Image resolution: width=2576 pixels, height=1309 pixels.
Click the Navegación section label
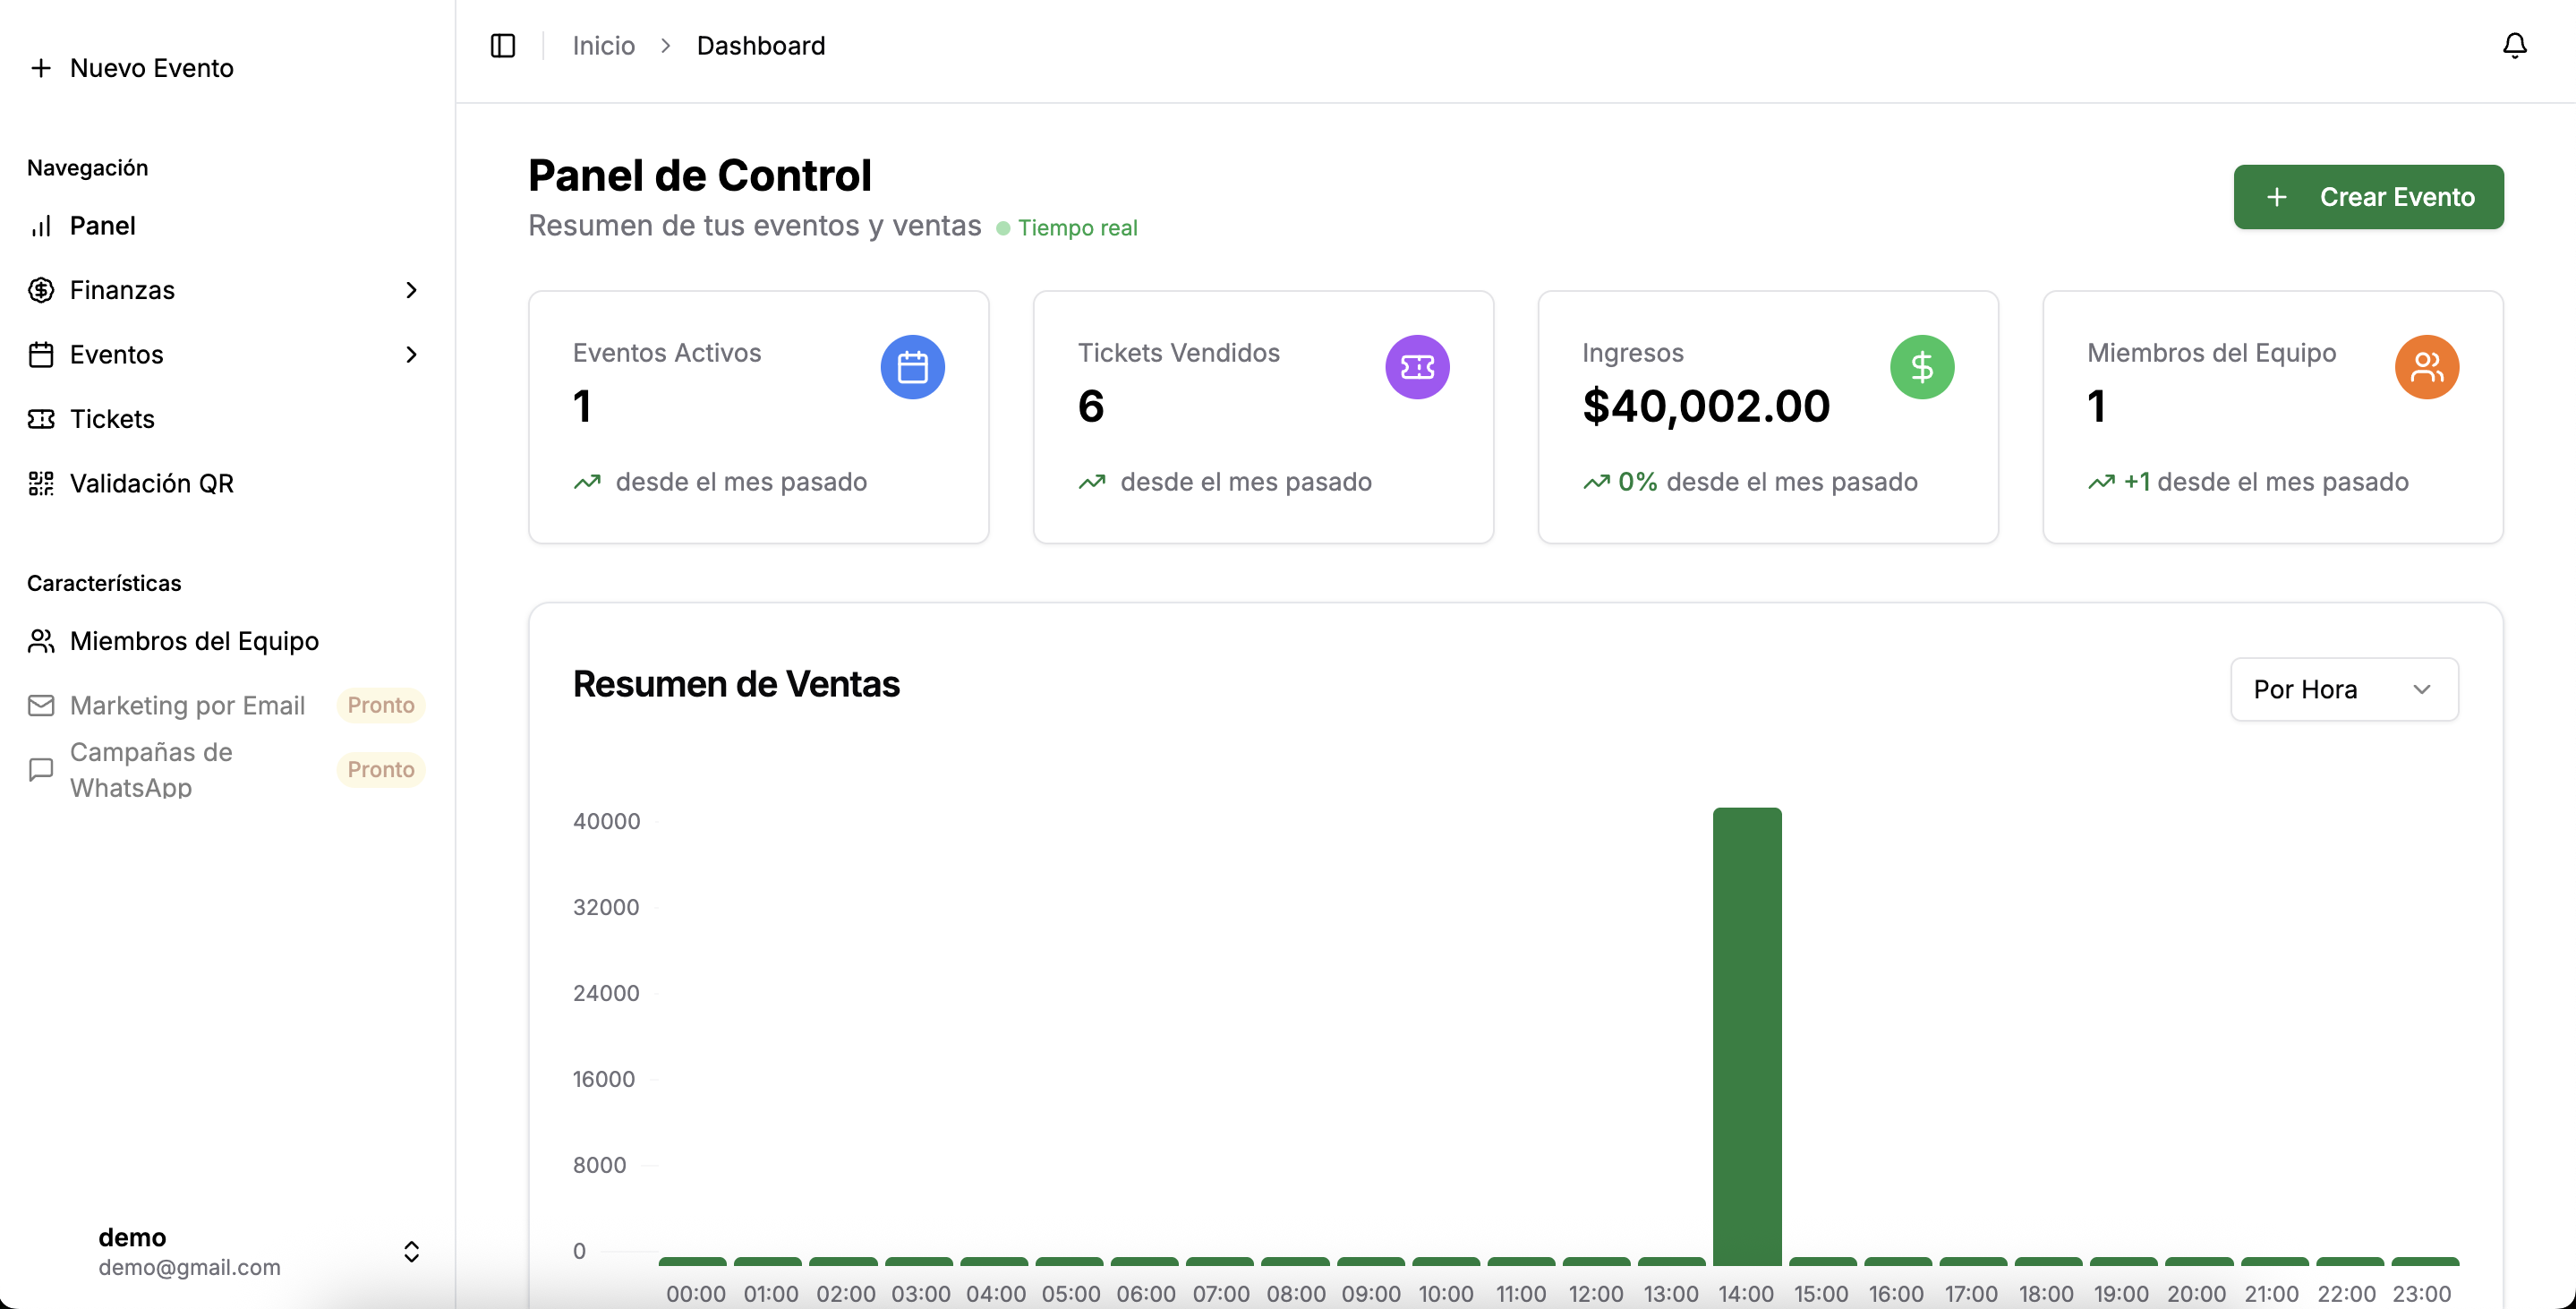click(x=88, y=168)
